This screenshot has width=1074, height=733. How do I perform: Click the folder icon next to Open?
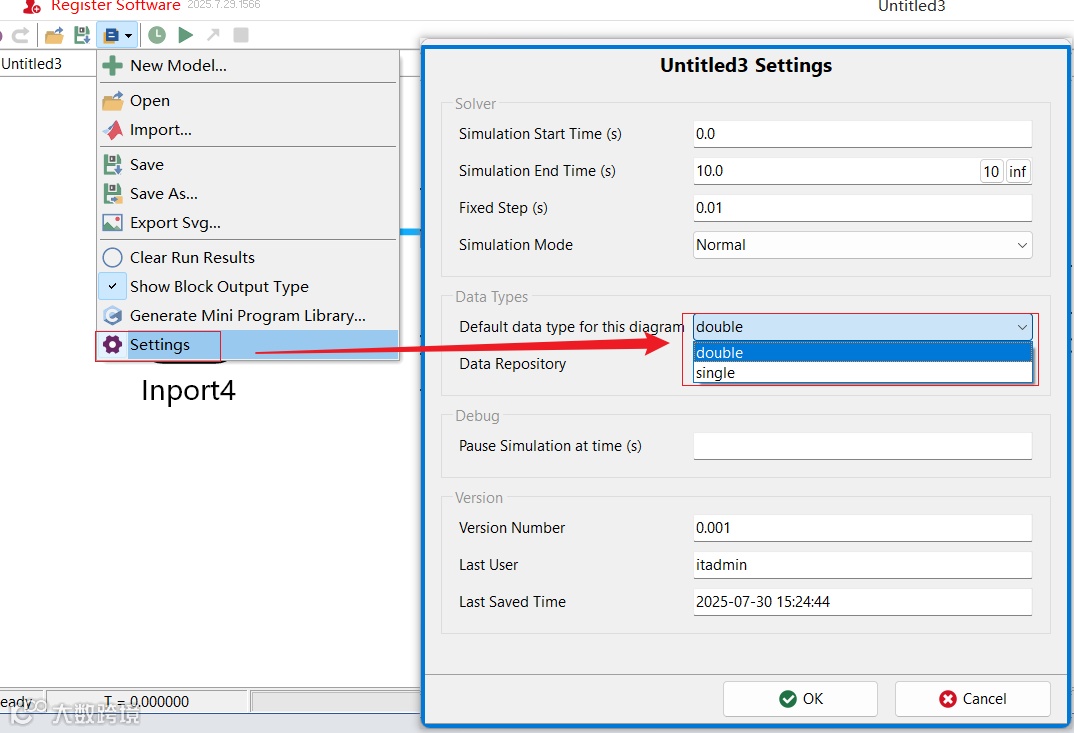pos(112,101)
